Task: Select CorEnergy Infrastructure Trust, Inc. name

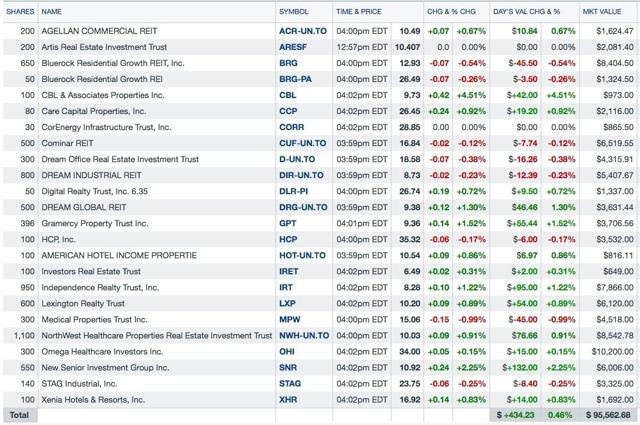Action: coord(106,127)
